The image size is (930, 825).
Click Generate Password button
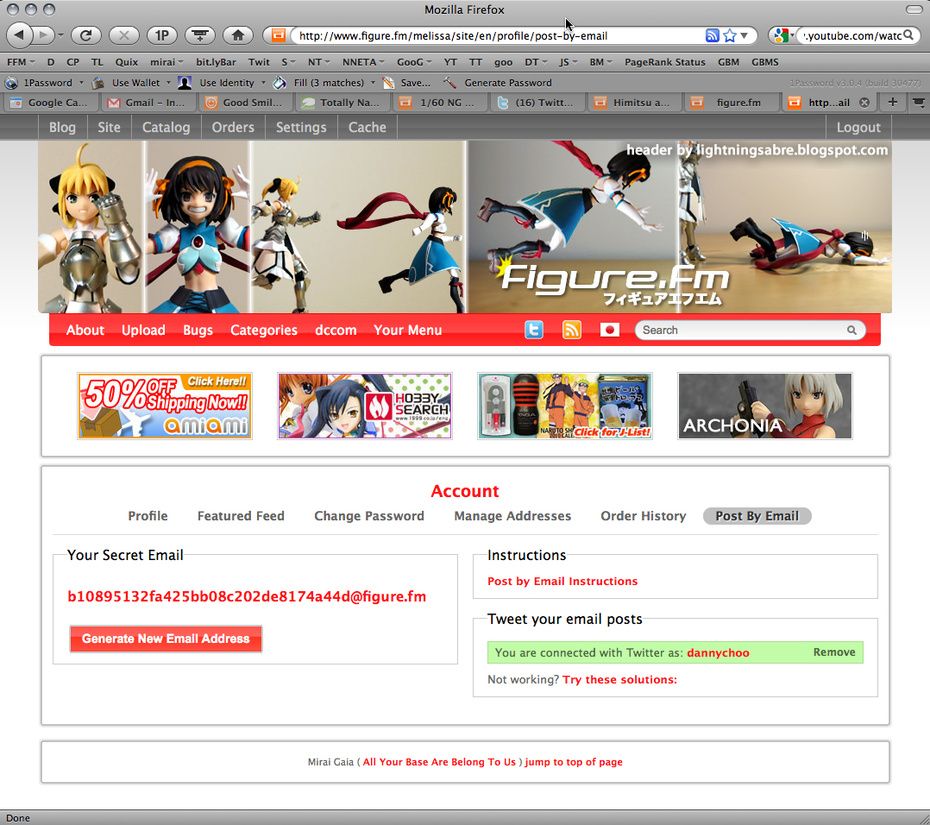(498, 82)
